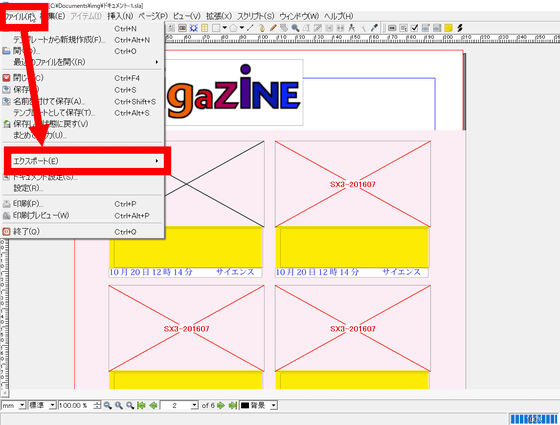Image resolution: width=560 pixels, height=425 pixels.
Task: Open the 拡張(X) menu
Action: tap(219, 16)
